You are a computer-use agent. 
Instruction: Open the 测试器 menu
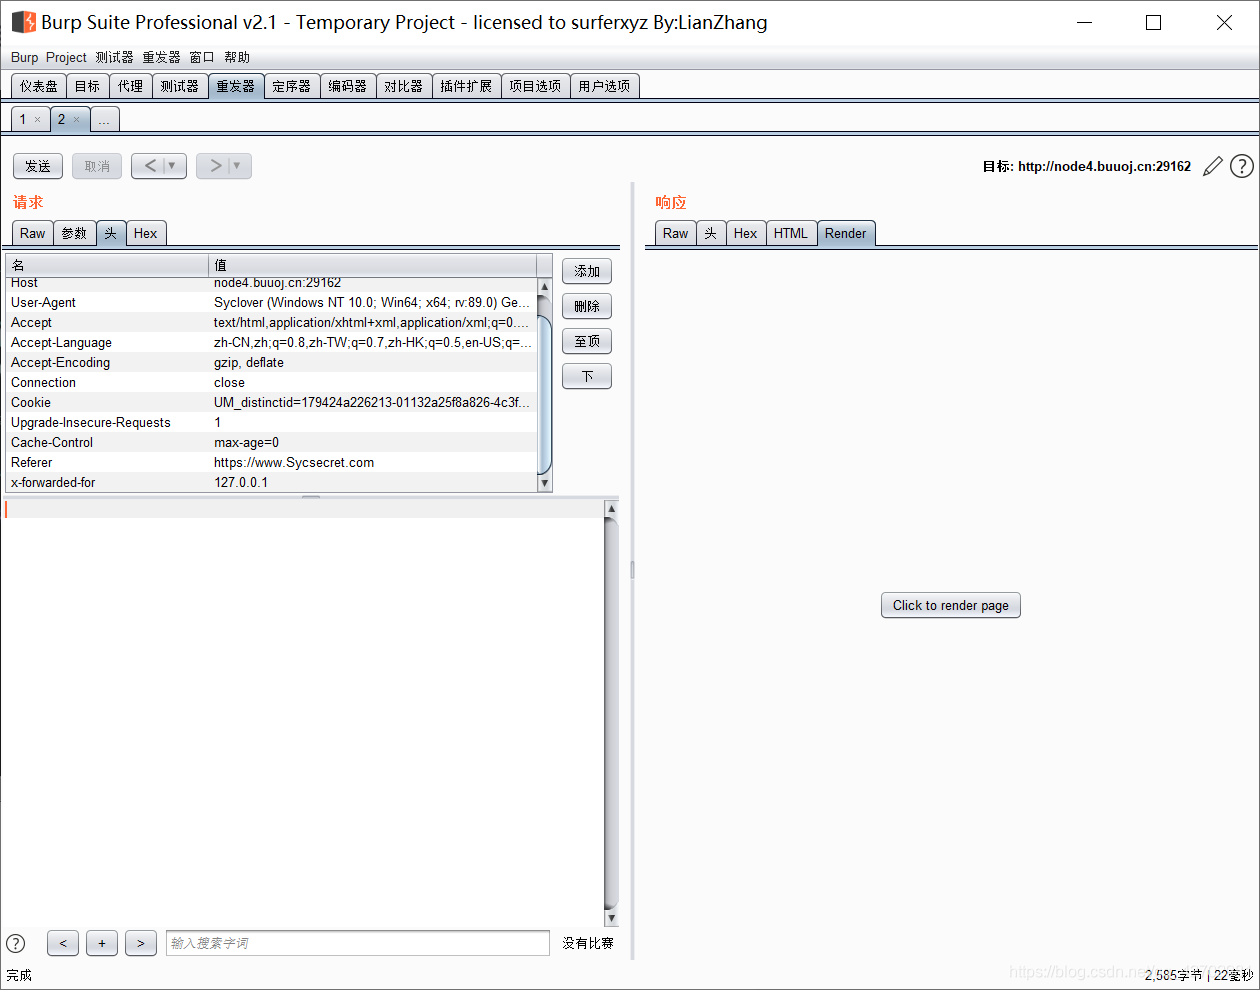[x=114, y=57]
